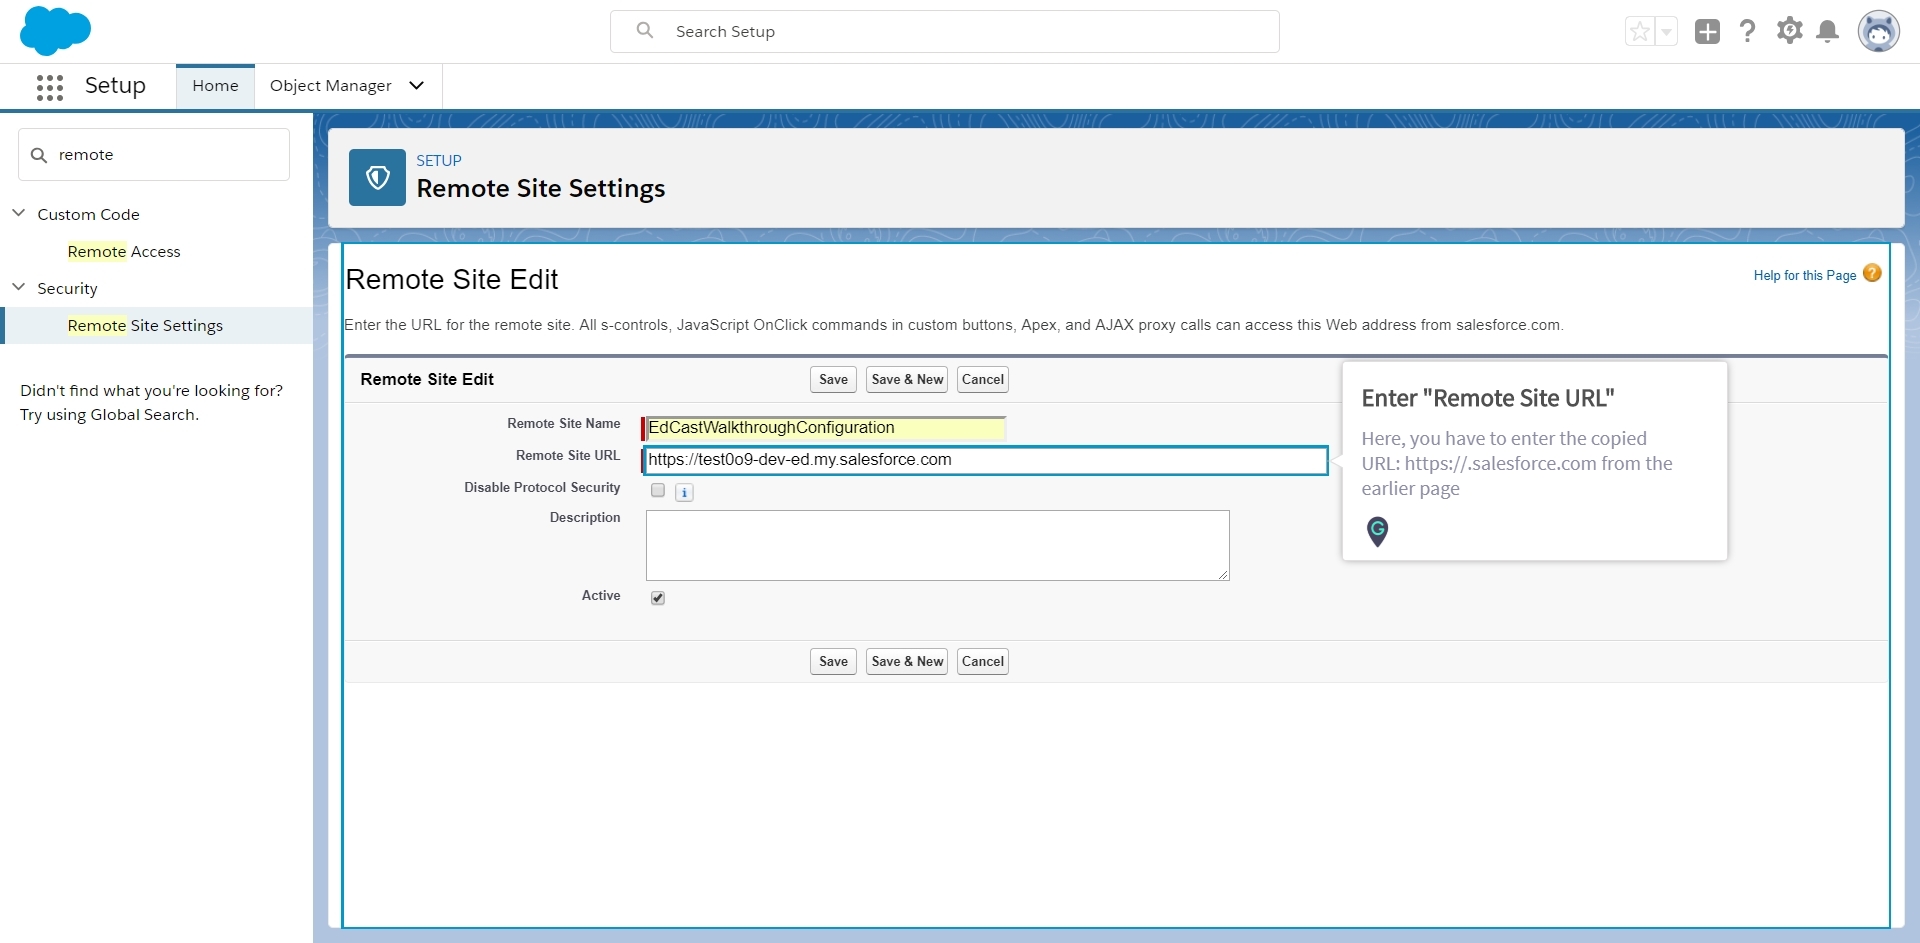Viewport: 1920px width, 943px height.
Task: Click the location pin icon in the tooltip
Action: click(x=1377, y=531)
